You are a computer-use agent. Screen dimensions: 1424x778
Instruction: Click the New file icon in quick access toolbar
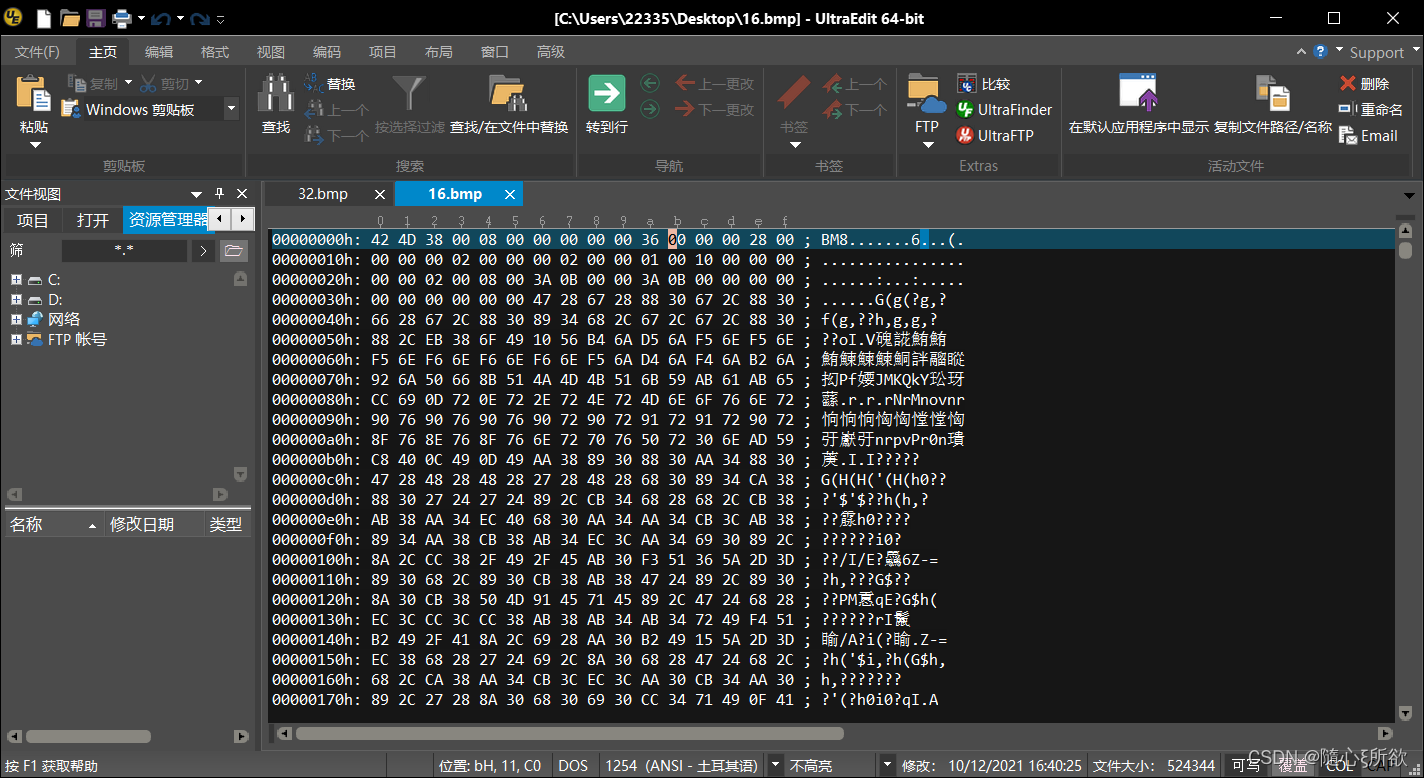(44, 18)
